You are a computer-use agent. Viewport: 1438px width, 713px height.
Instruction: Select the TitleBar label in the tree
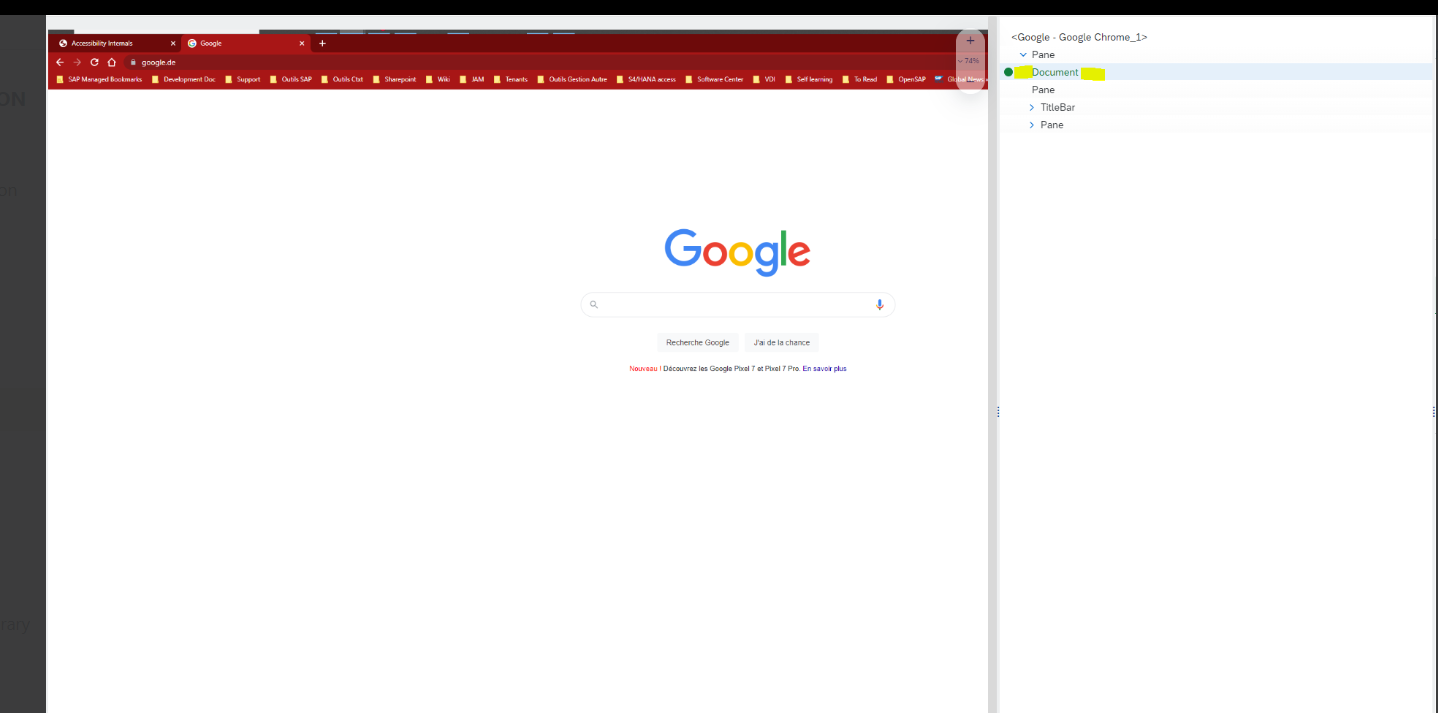1058,107
